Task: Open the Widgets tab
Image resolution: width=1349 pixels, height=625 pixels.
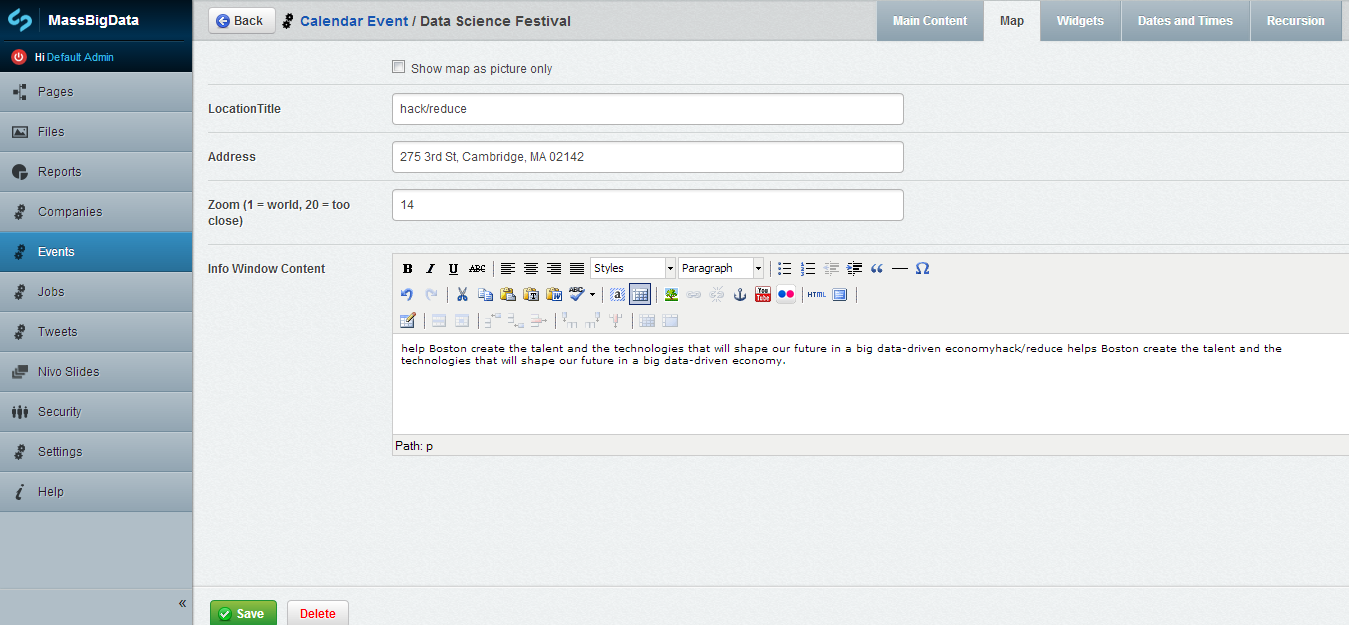Action: click(1080, 21)
